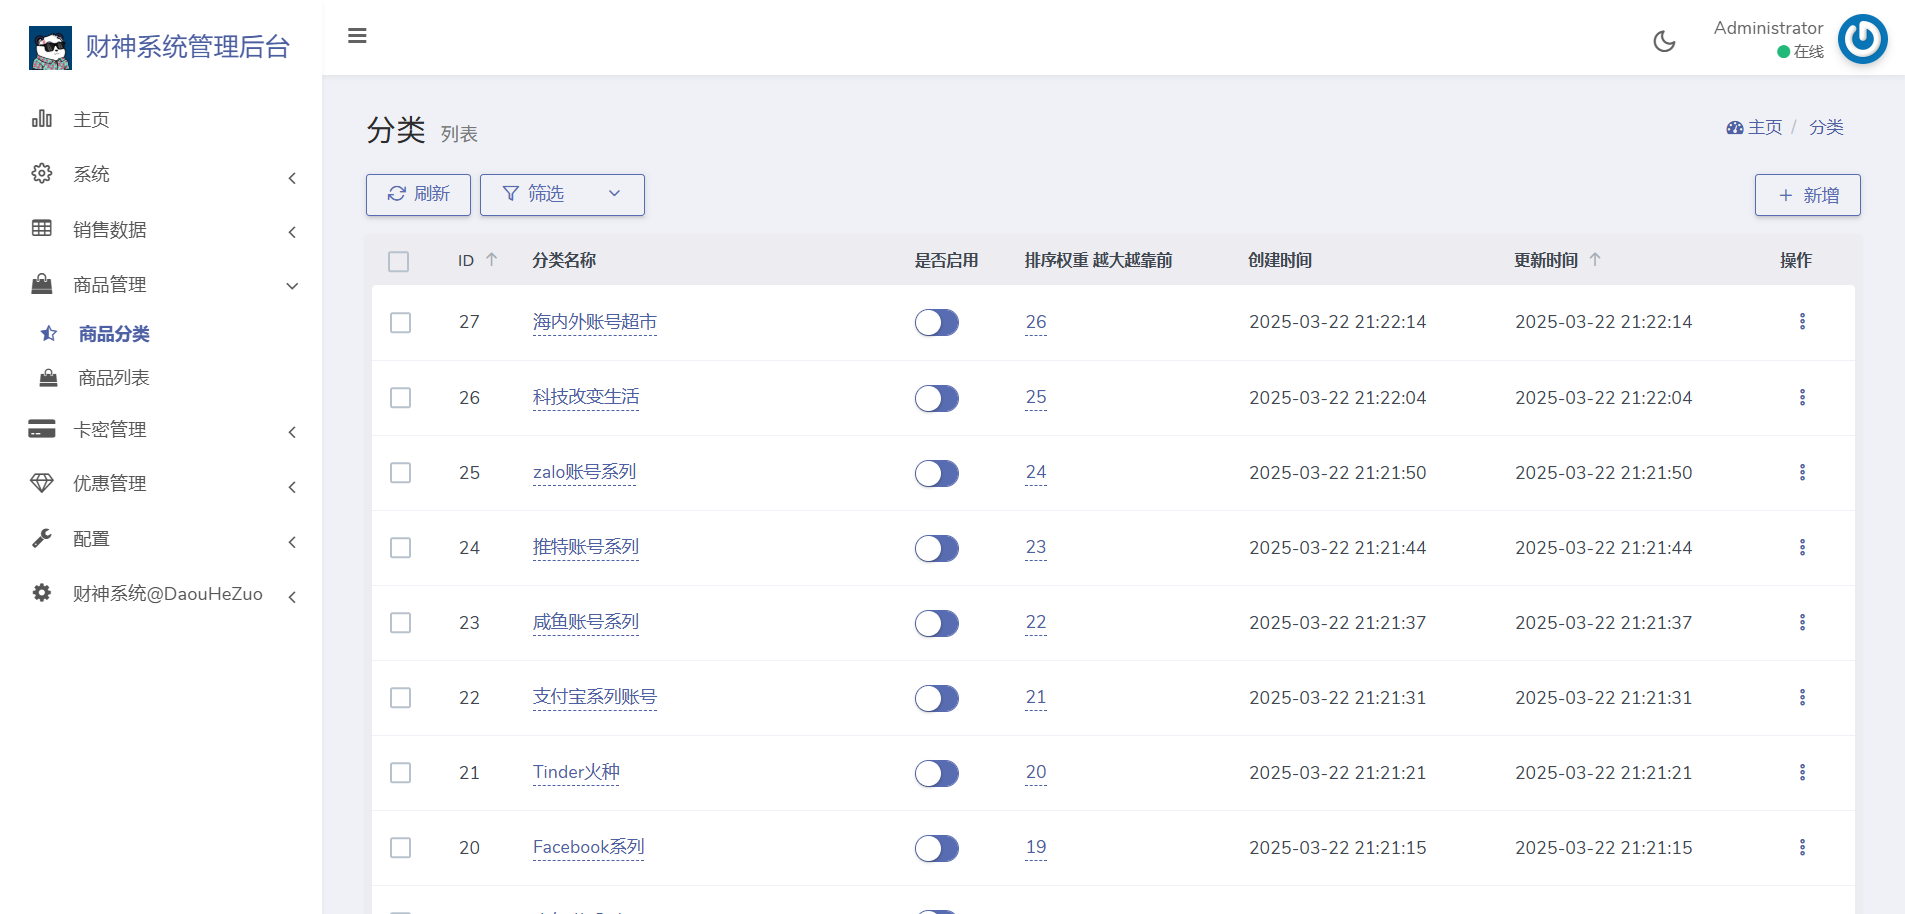The width and height of the screenshot is (1905, 914).
Task: Click the 刷新 refresh button
Action: tap(418, 194)
